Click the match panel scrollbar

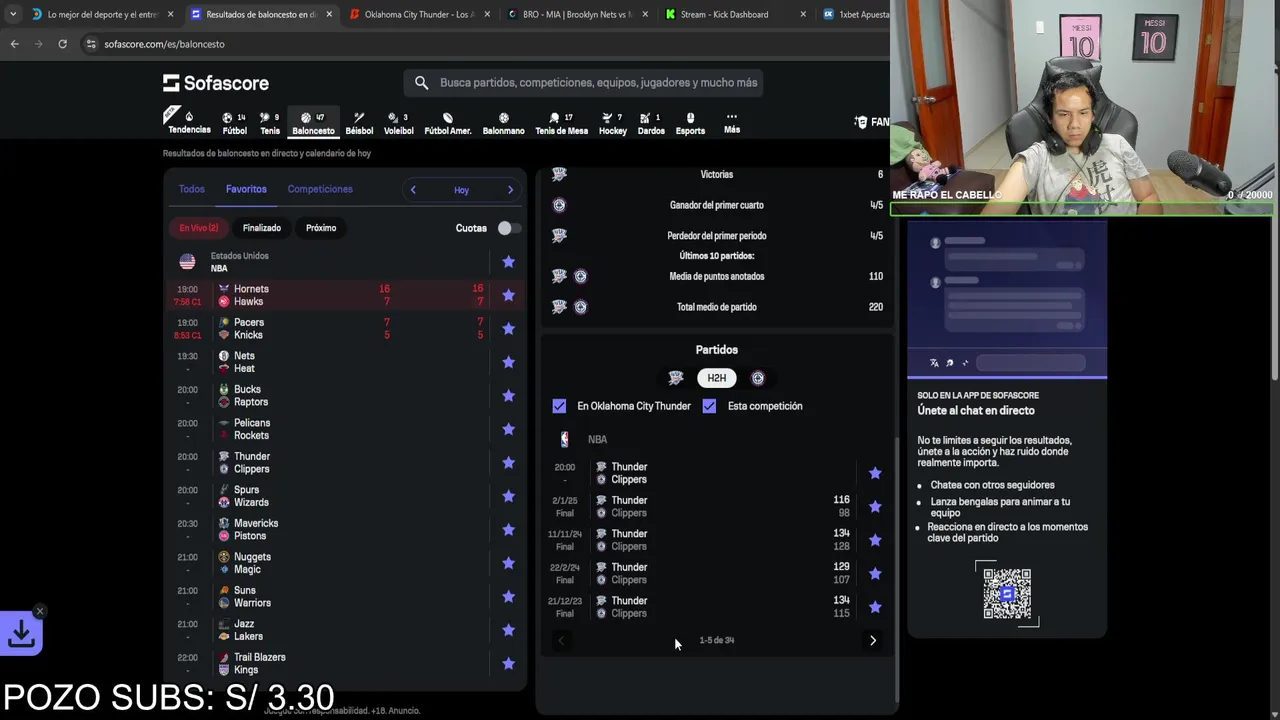(895, 570)
